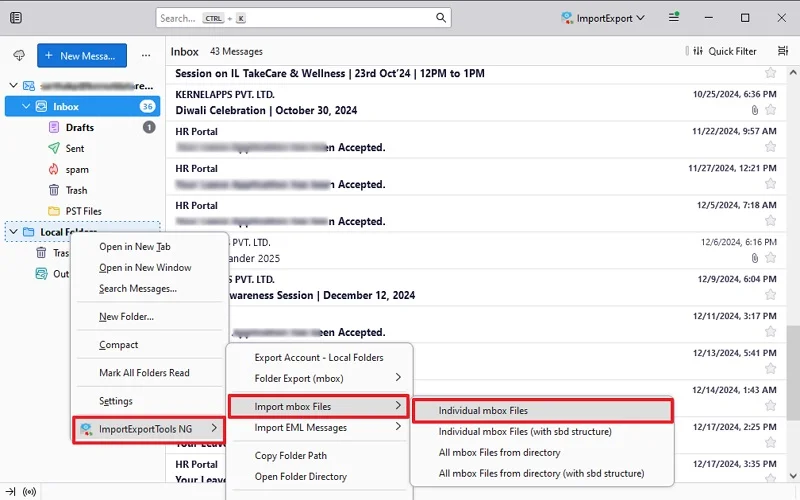
Task: Click the status bar collapse arrow icon
Action: (10, 492)
